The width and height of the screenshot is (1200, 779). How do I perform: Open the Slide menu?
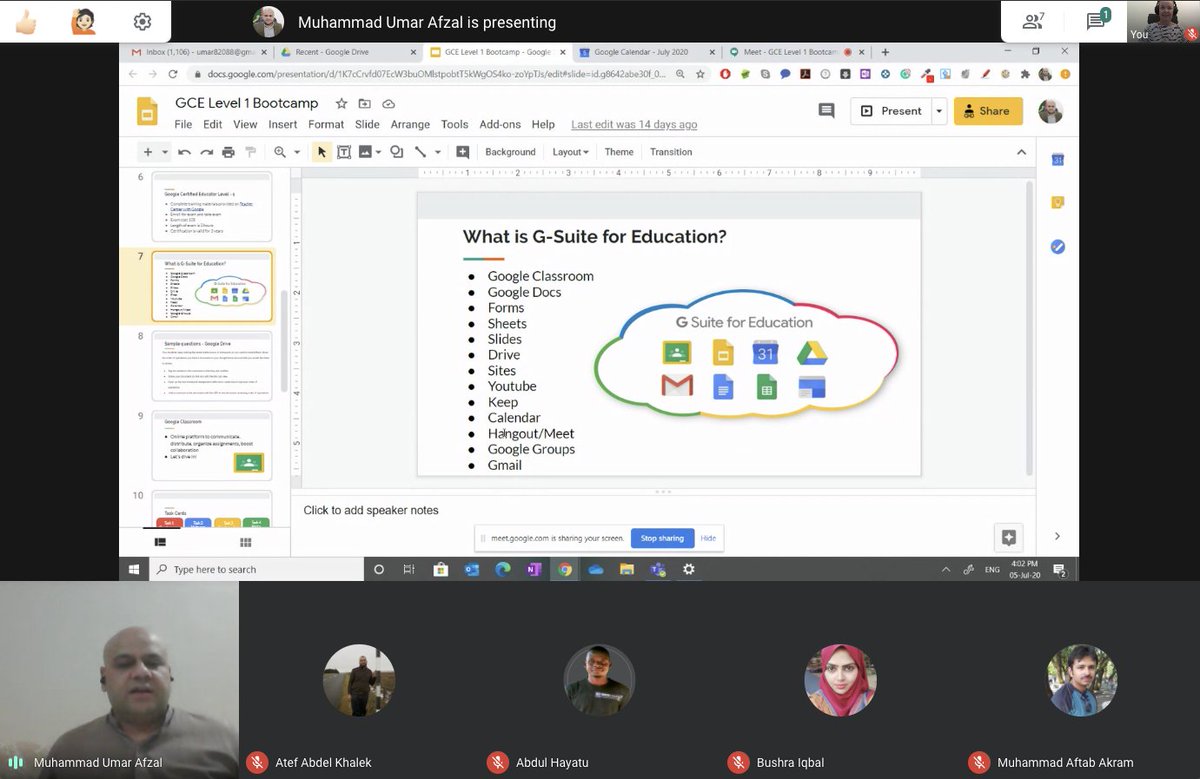click(x=367, y=124)
